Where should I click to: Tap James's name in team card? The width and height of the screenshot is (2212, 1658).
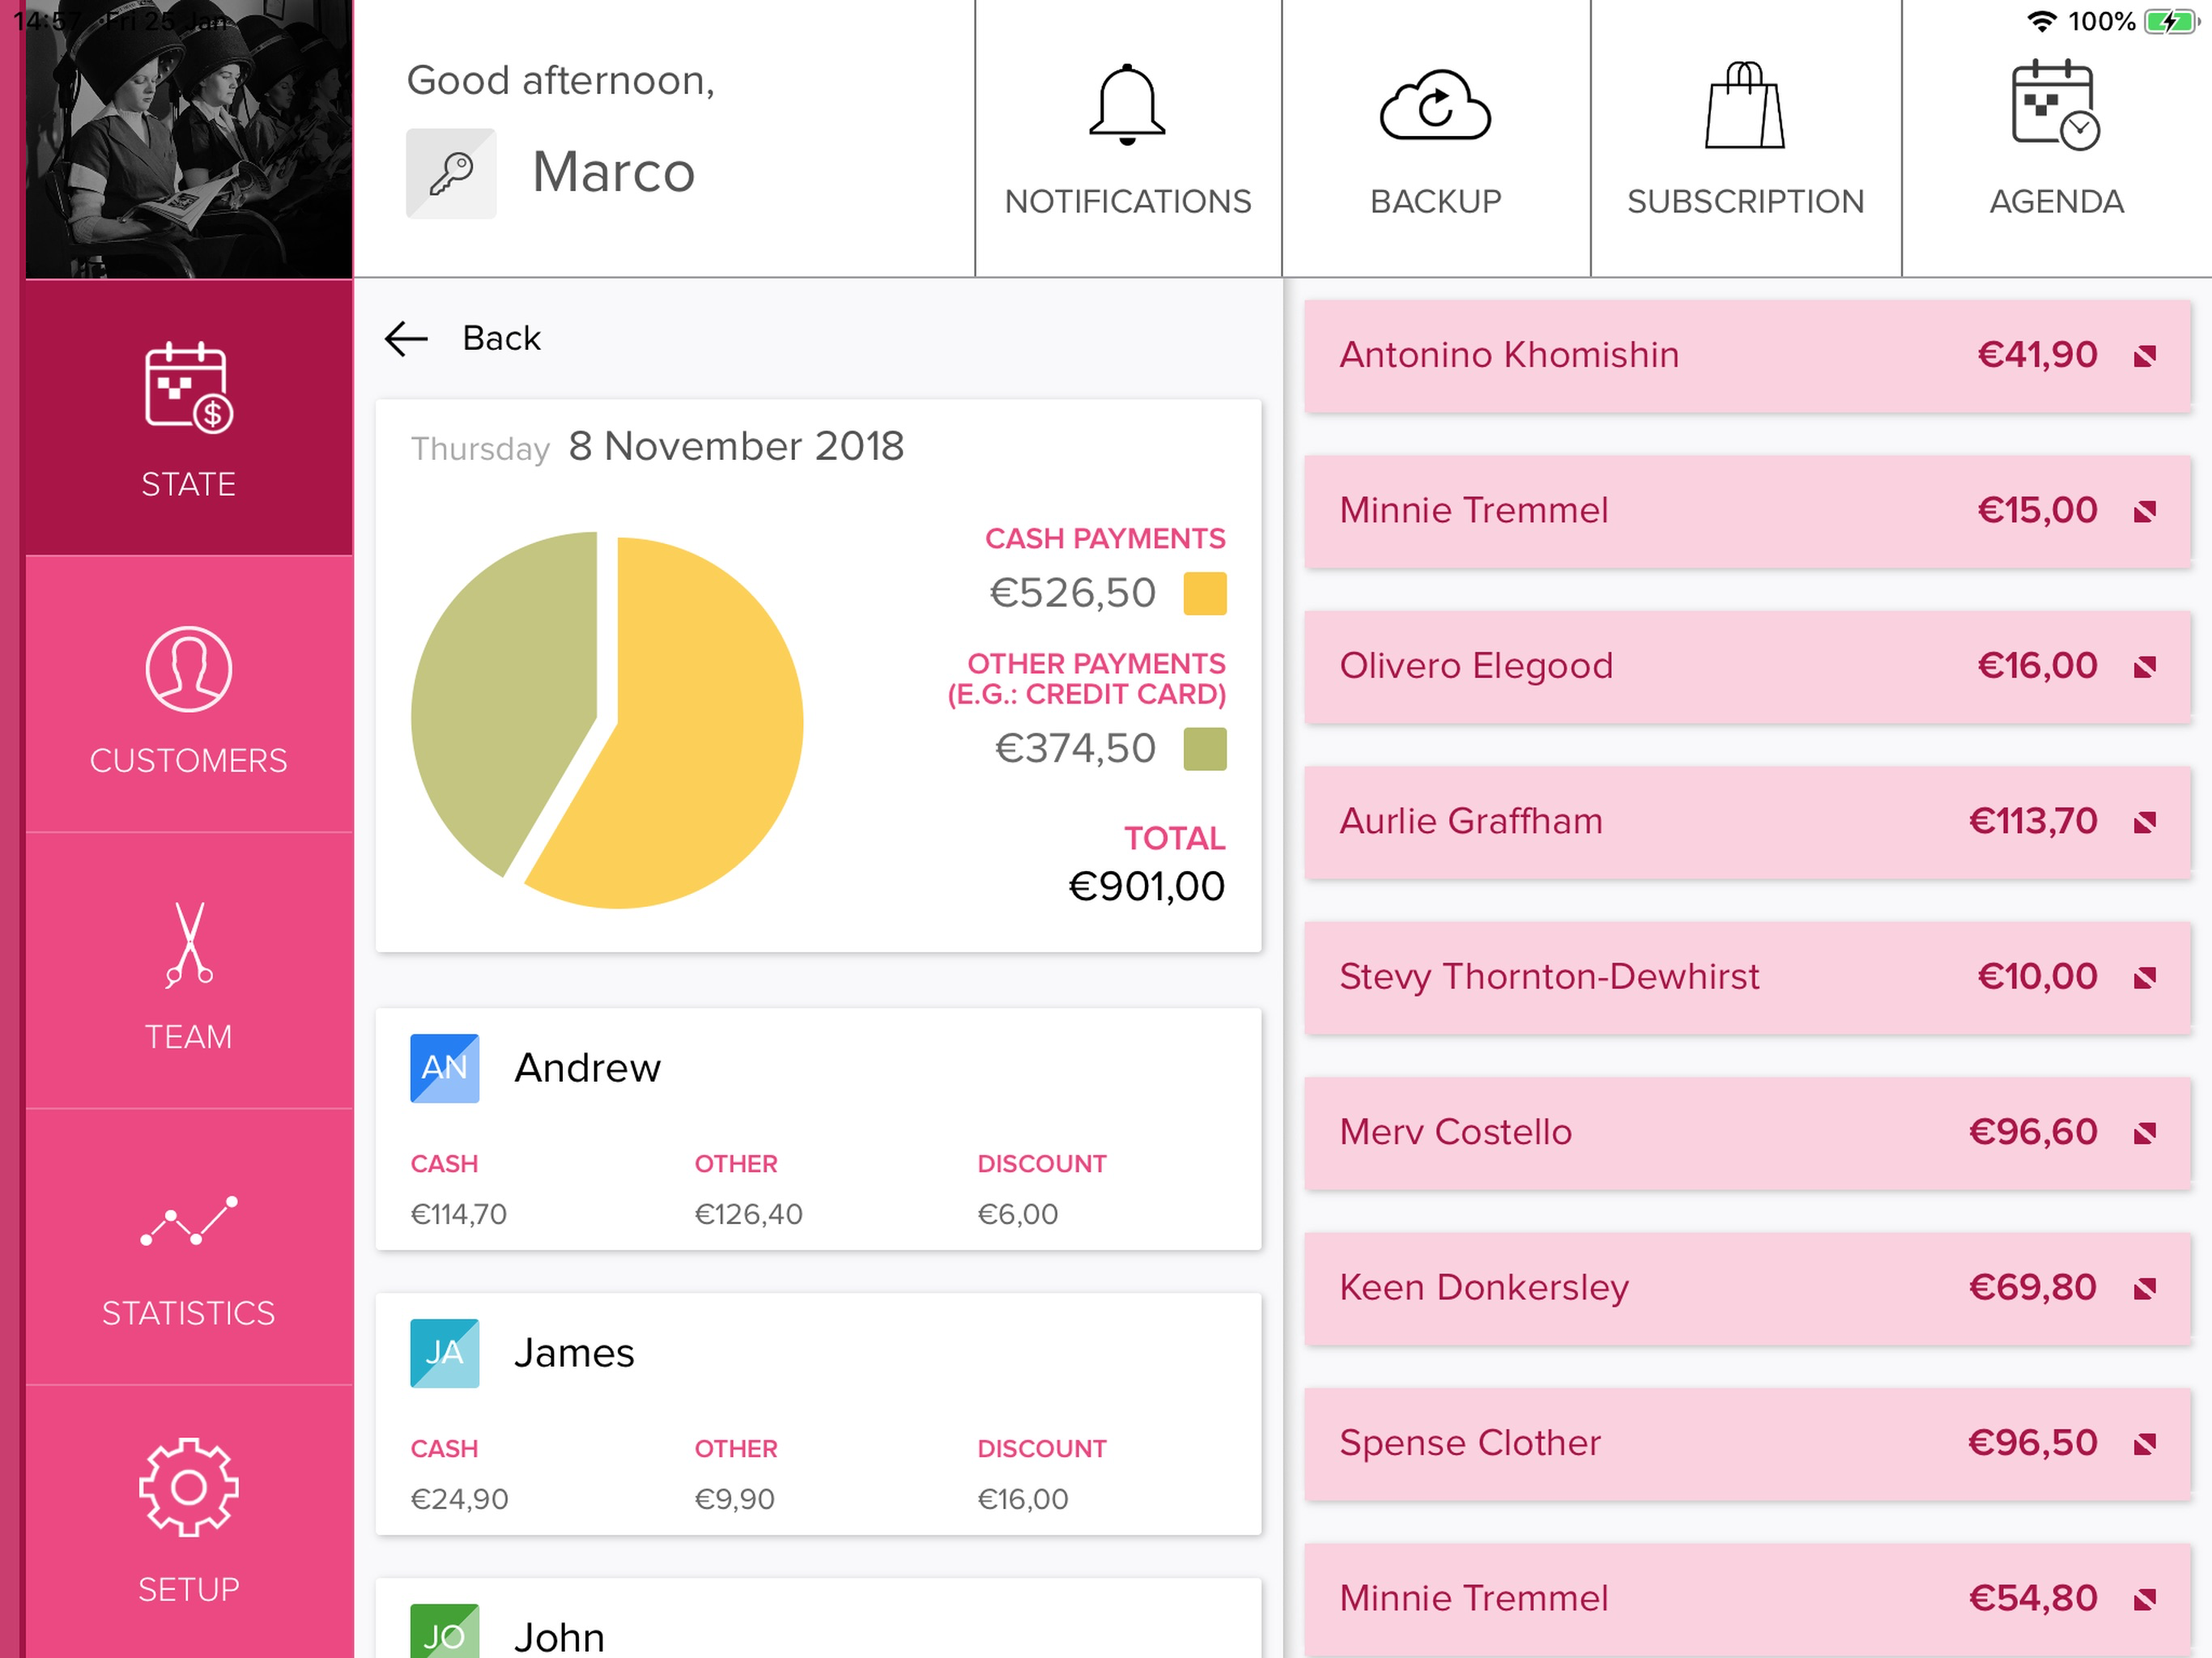[574, 1353]
